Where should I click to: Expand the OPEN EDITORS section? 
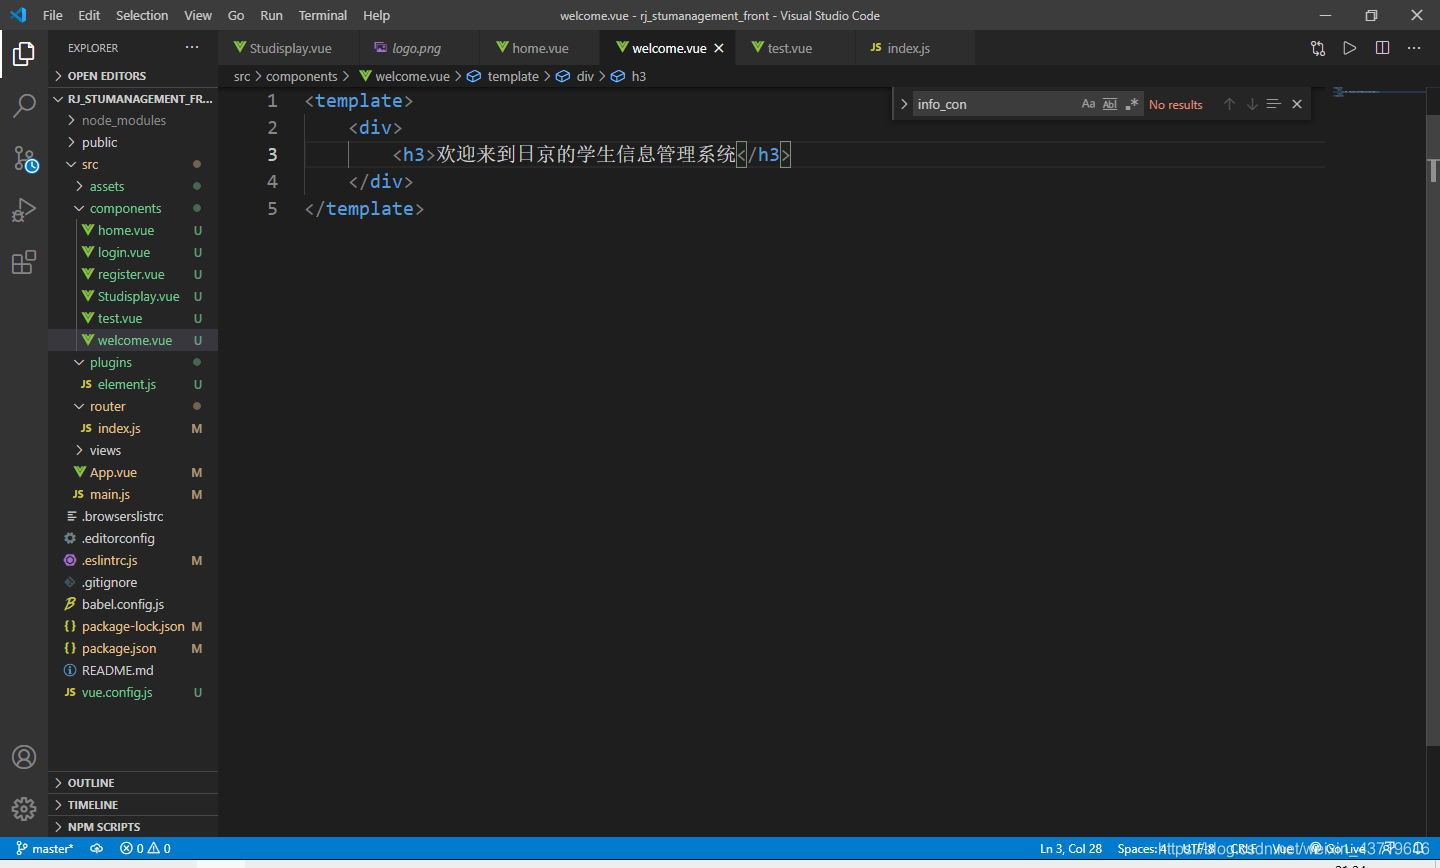pos(133,76)
